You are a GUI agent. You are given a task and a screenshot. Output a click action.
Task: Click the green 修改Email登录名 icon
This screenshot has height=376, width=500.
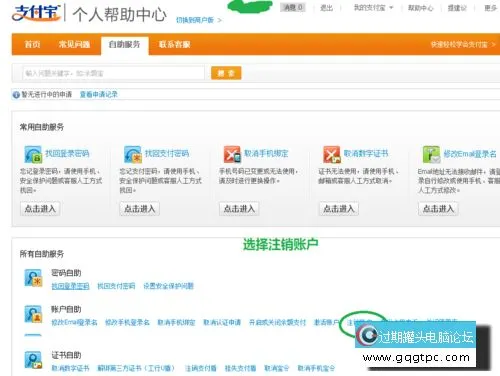tap(431, 154)
